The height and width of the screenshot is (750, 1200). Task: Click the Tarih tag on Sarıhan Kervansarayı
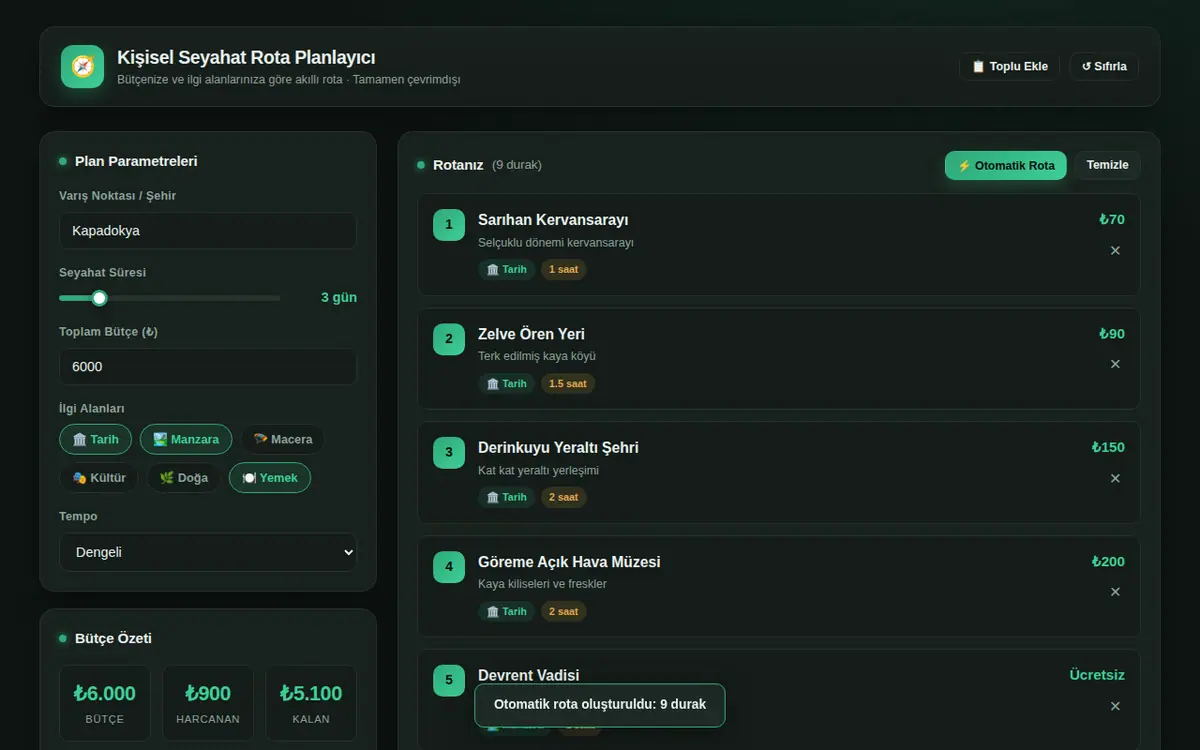tap(507, 269)
